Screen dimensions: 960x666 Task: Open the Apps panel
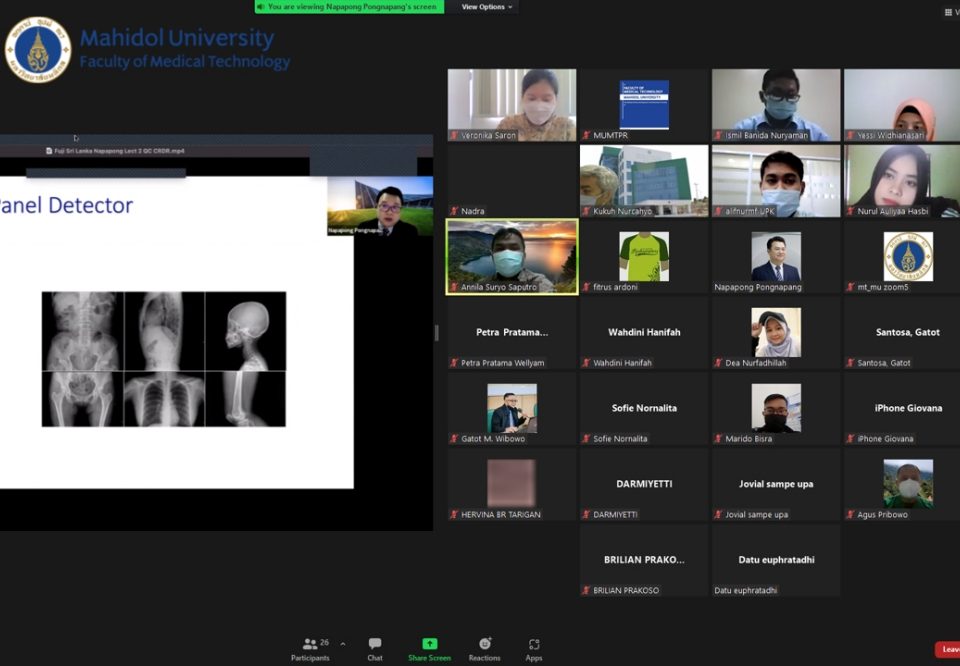(534, 648)
